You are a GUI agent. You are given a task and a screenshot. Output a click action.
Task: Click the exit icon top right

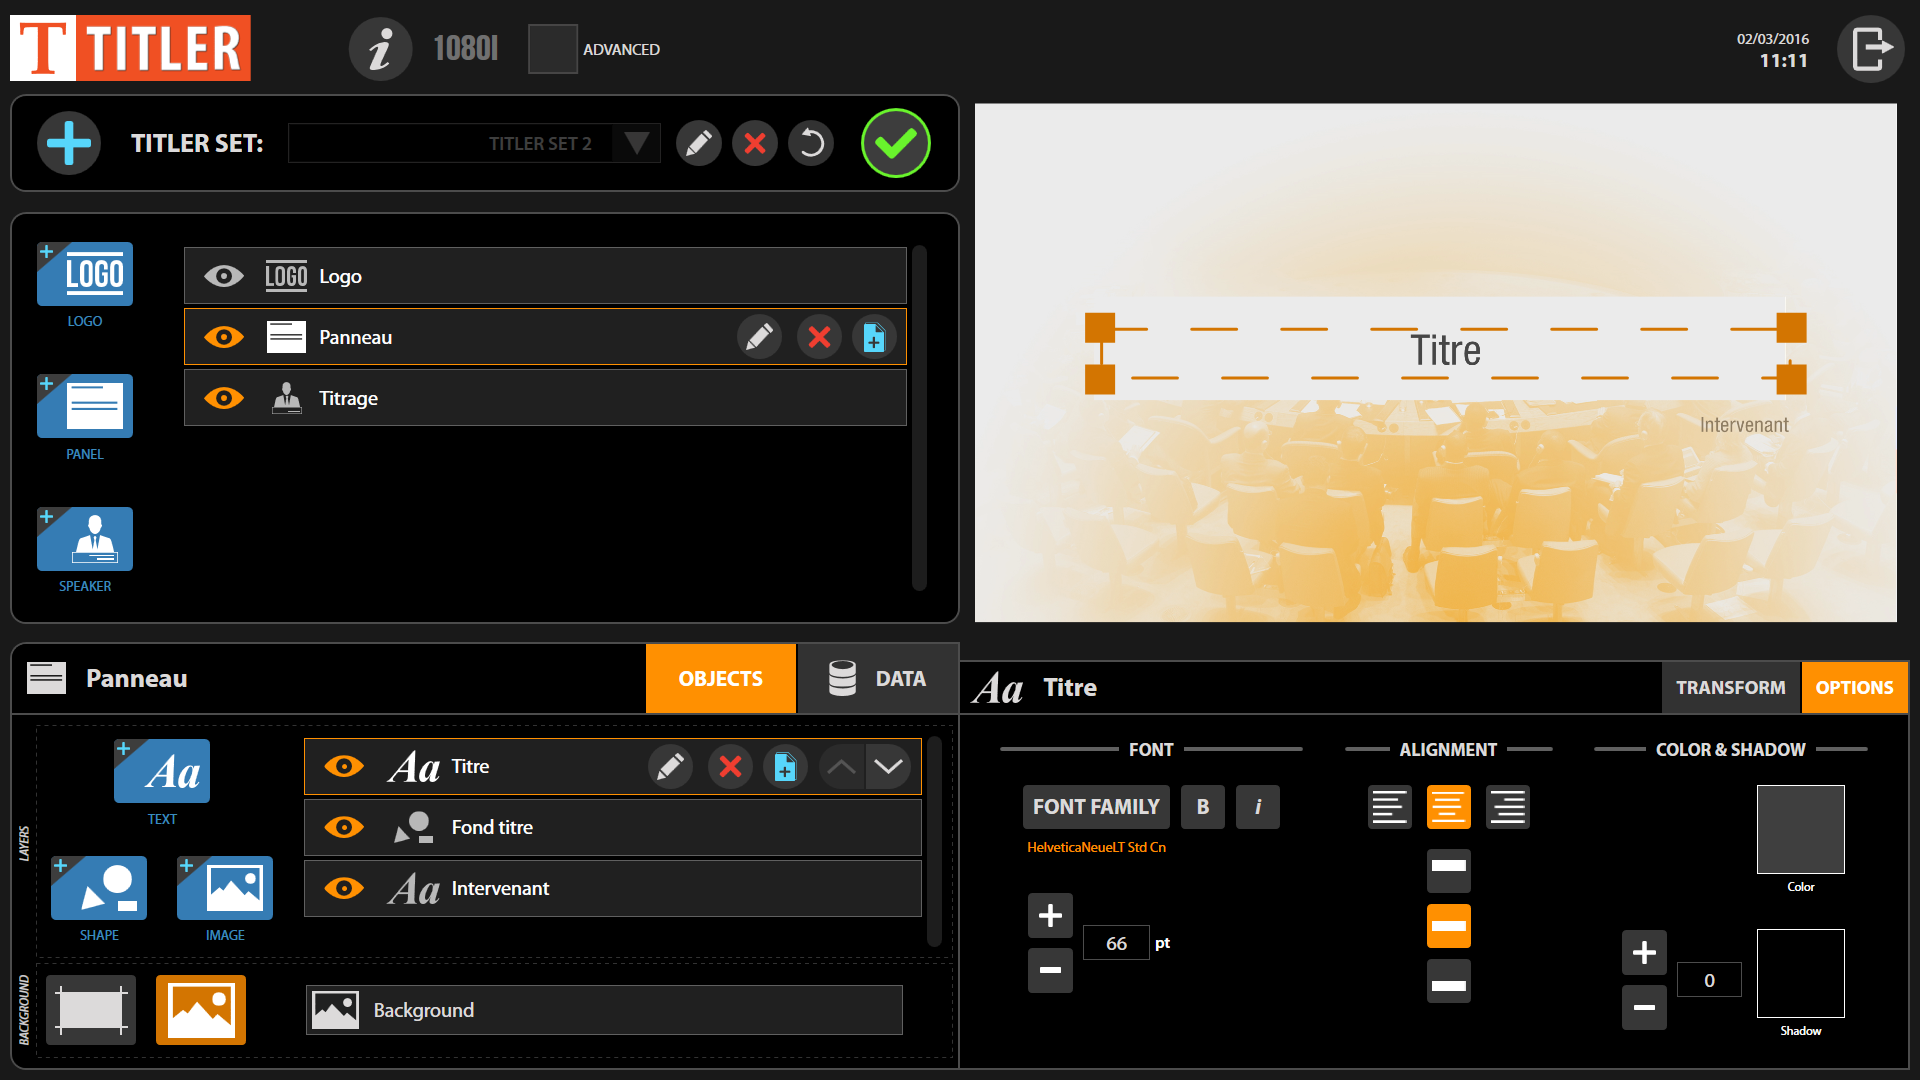(1870, 49)
